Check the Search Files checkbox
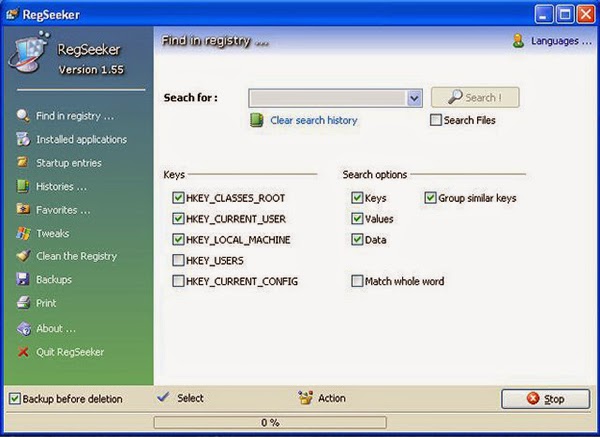 435,120
